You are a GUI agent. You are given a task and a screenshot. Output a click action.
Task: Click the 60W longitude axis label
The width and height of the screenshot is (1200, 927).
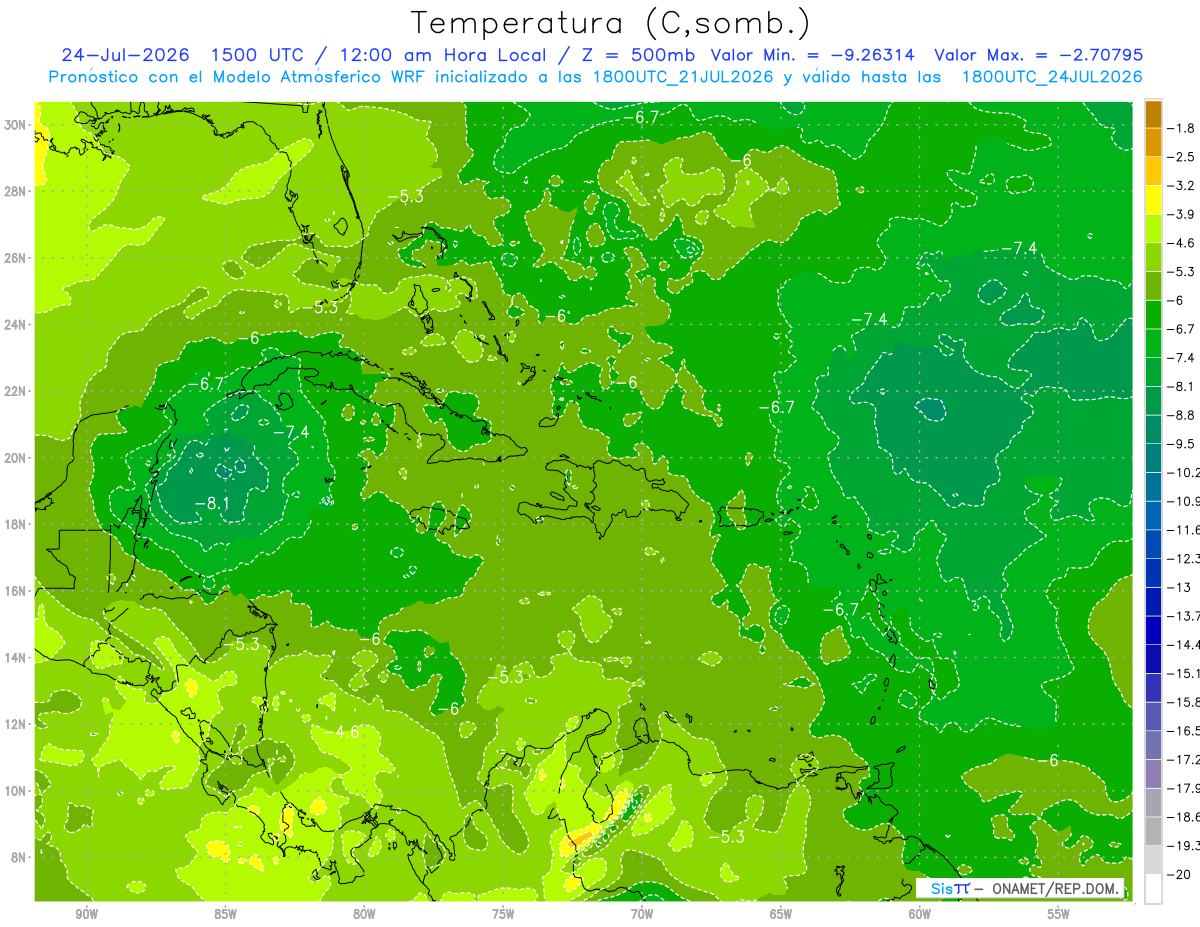919,913
